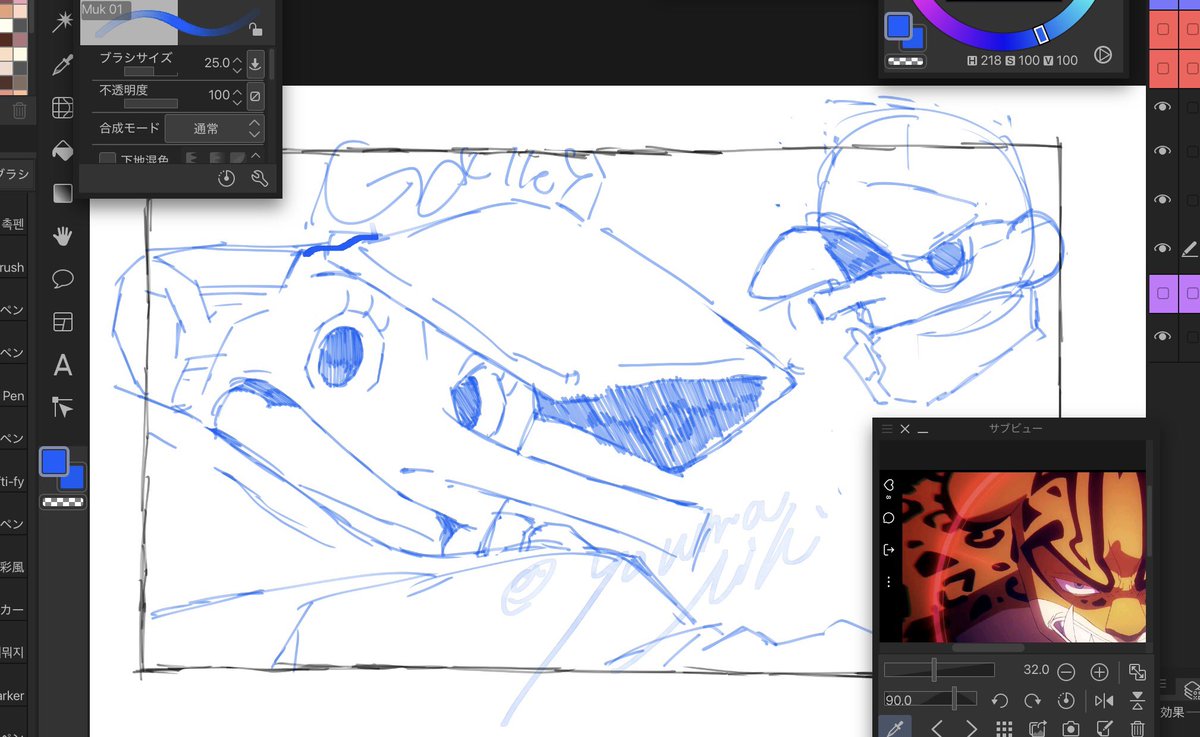
Task: Rotate the Sub View image left
Action: click(x=999, y=700)
